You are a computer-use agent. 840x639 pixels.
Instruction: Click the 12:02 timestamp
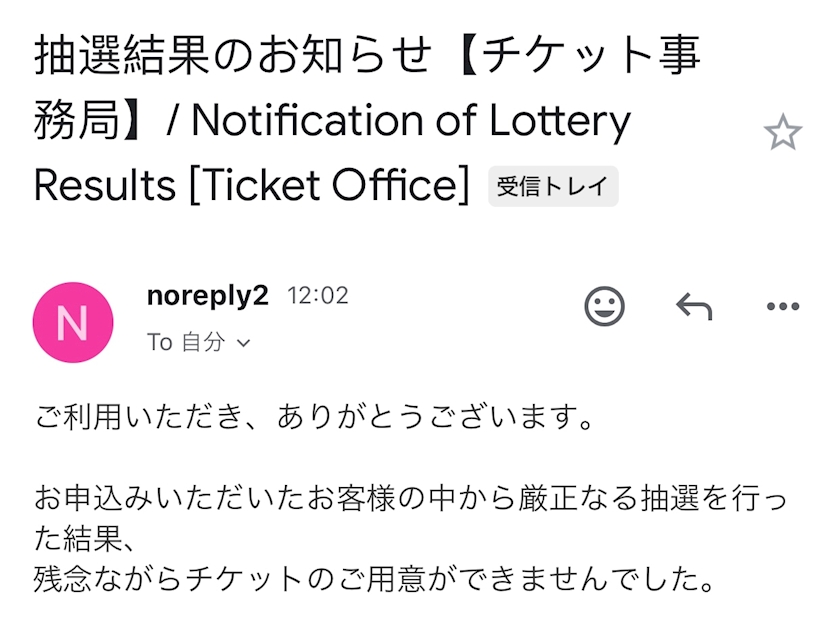pyautogui.click(x=318, y=296)
